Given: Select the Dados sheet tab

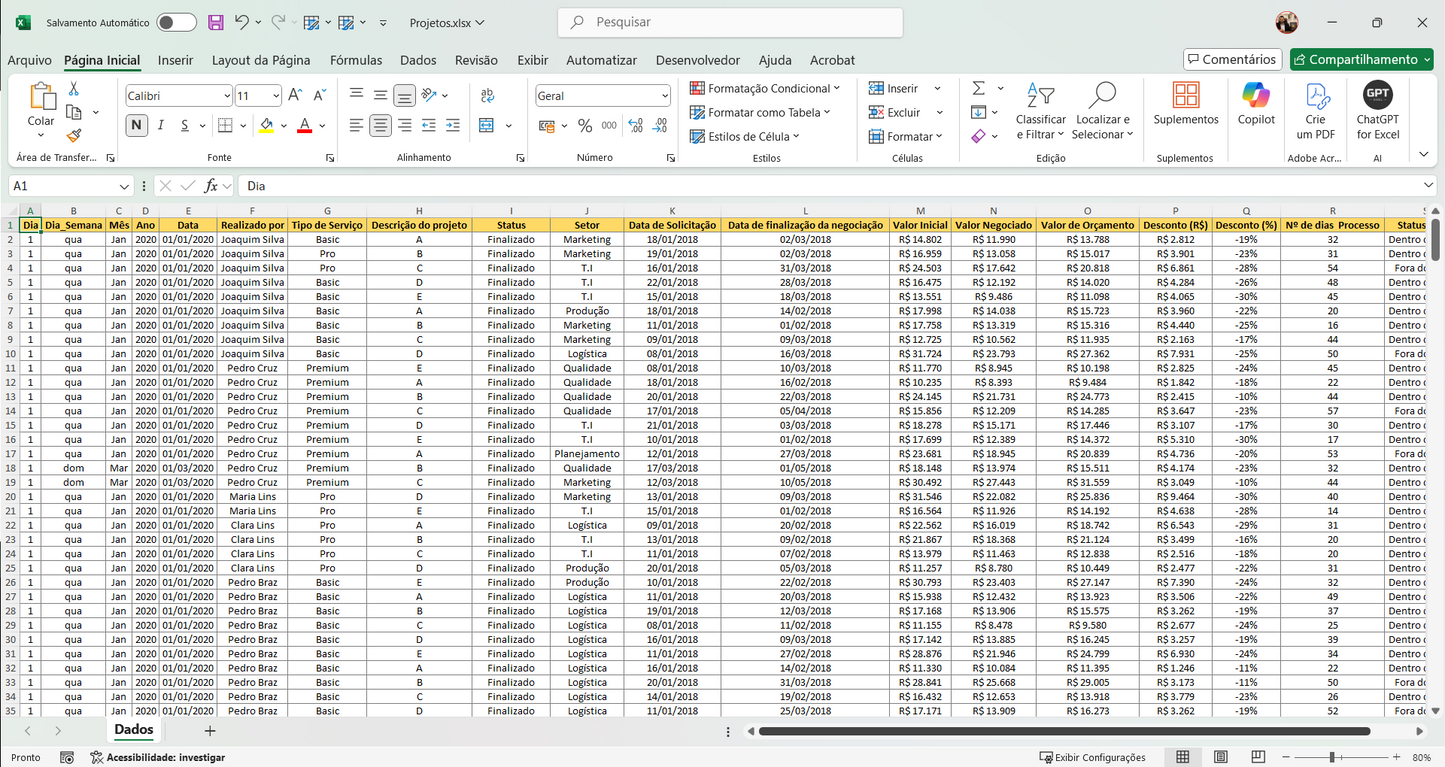Looking at the screenshot, I should click(x=133, y=729).
